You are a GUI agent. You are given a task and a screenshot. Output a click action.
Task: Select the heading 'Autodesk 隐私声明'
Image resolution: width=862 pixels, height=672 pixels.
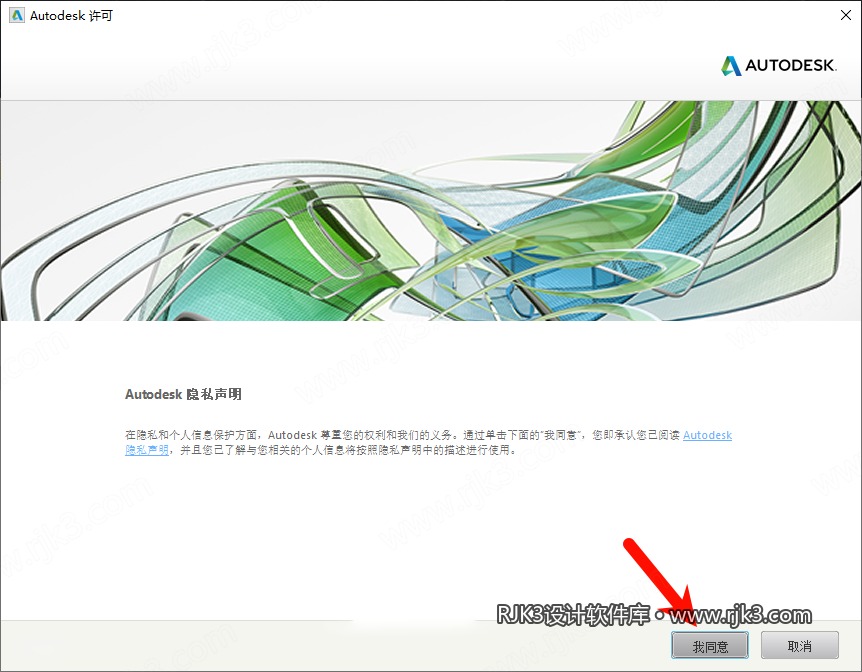[x=183, y=394]
